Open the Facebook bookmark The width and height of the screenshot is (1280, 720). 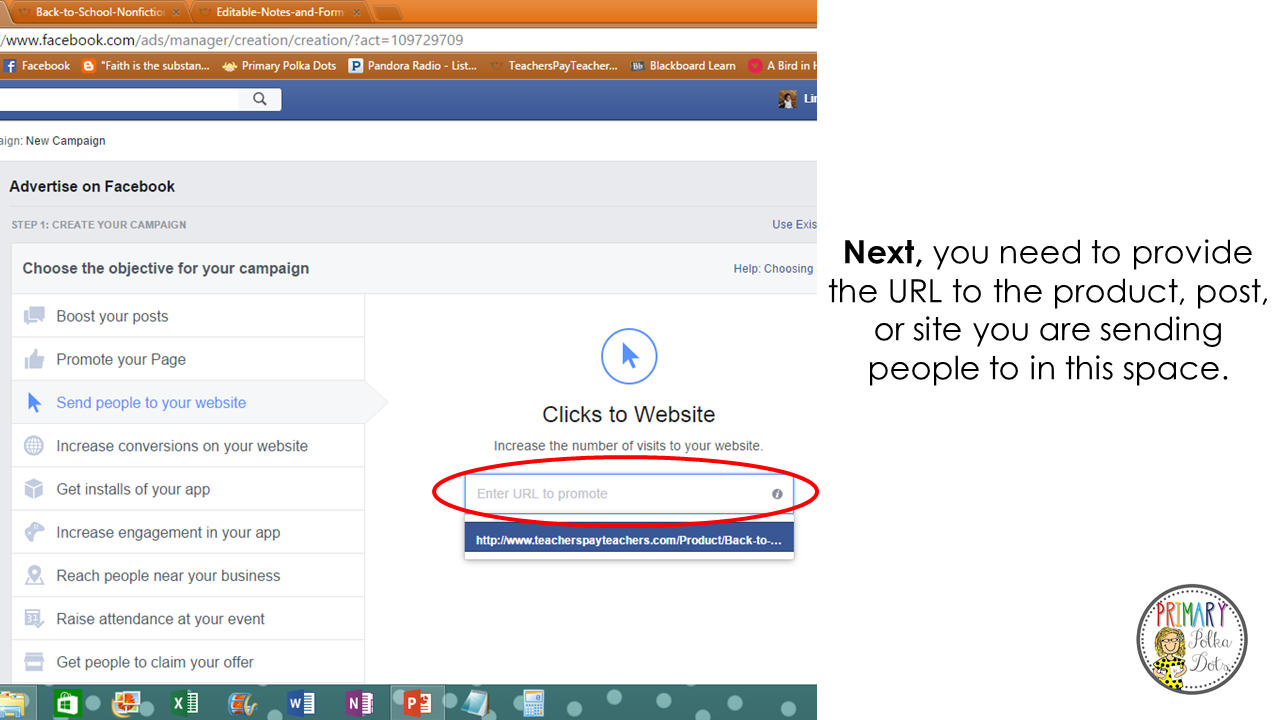pos(37,66)
